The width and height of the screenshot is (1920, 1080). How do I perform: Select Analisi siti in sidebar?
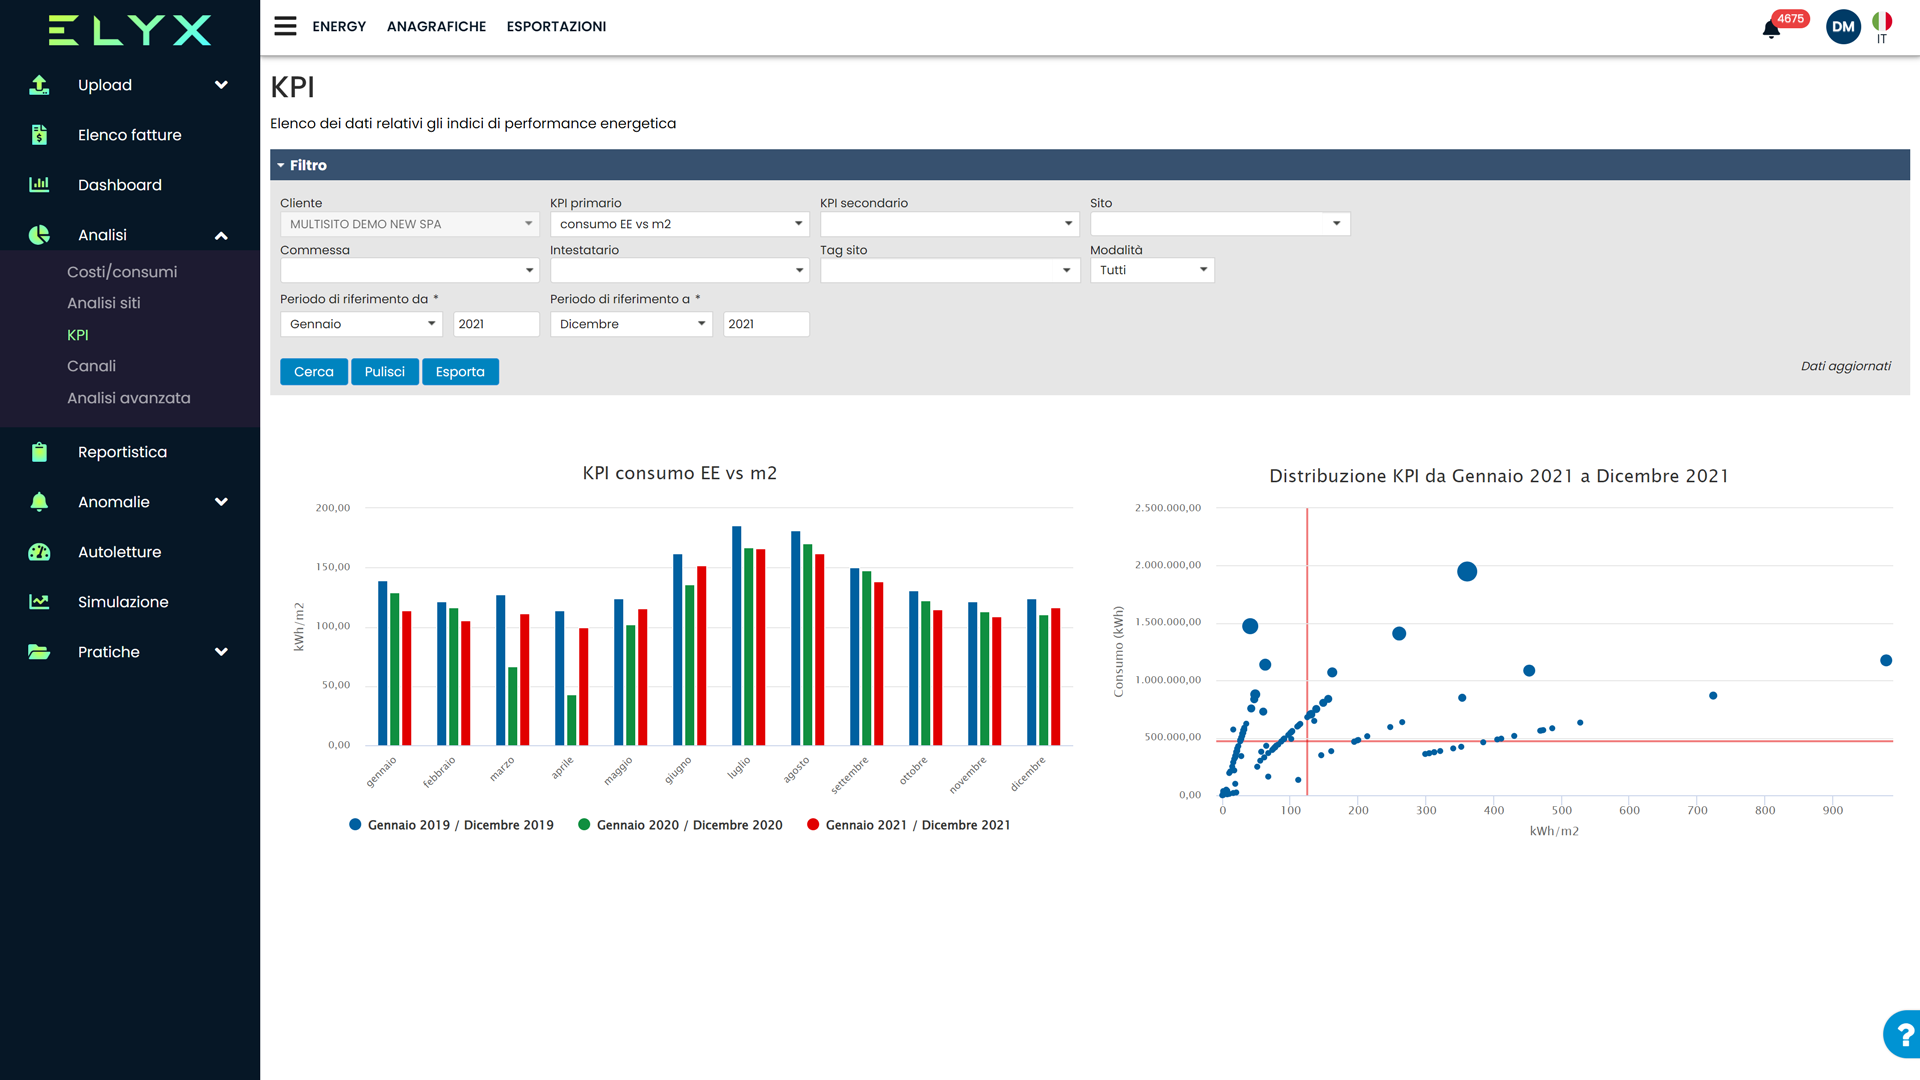pos(103,303)
